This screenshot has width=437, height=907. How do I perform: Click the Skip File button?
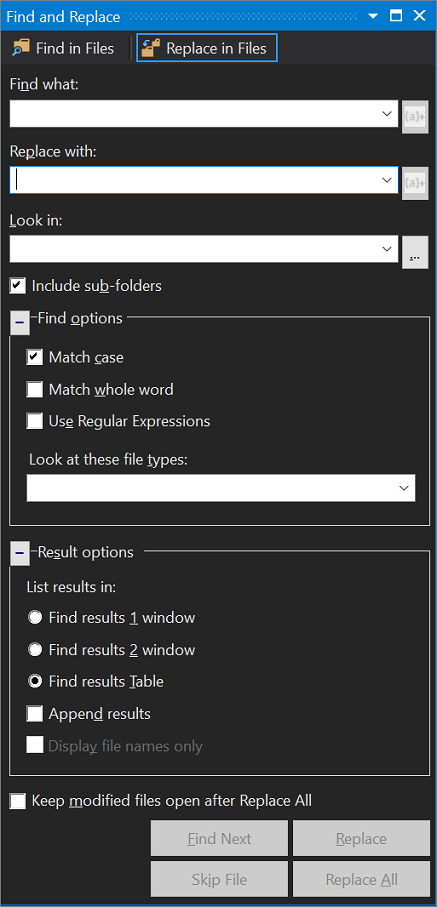[219, 880]
